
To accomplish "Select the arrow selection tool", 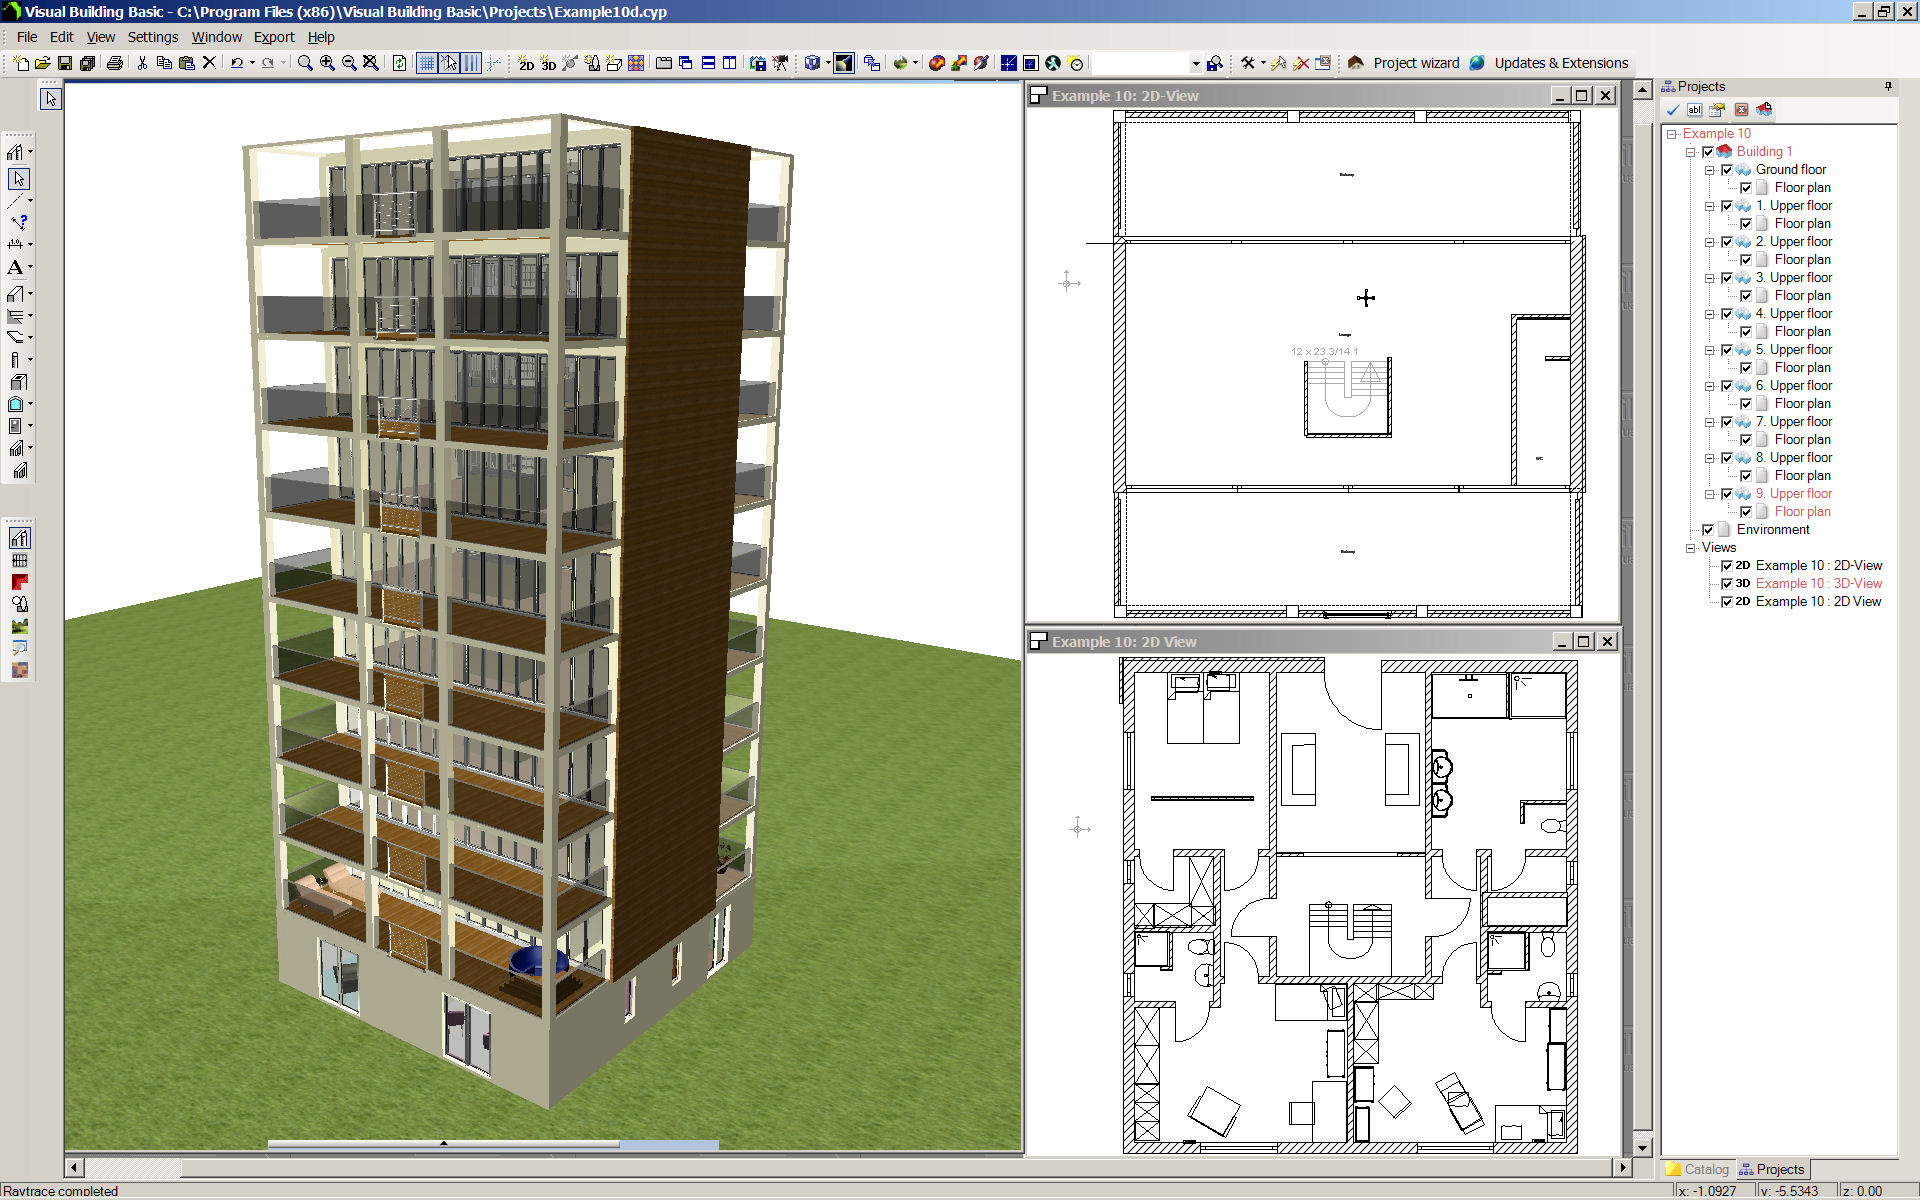I will (18, 180).
